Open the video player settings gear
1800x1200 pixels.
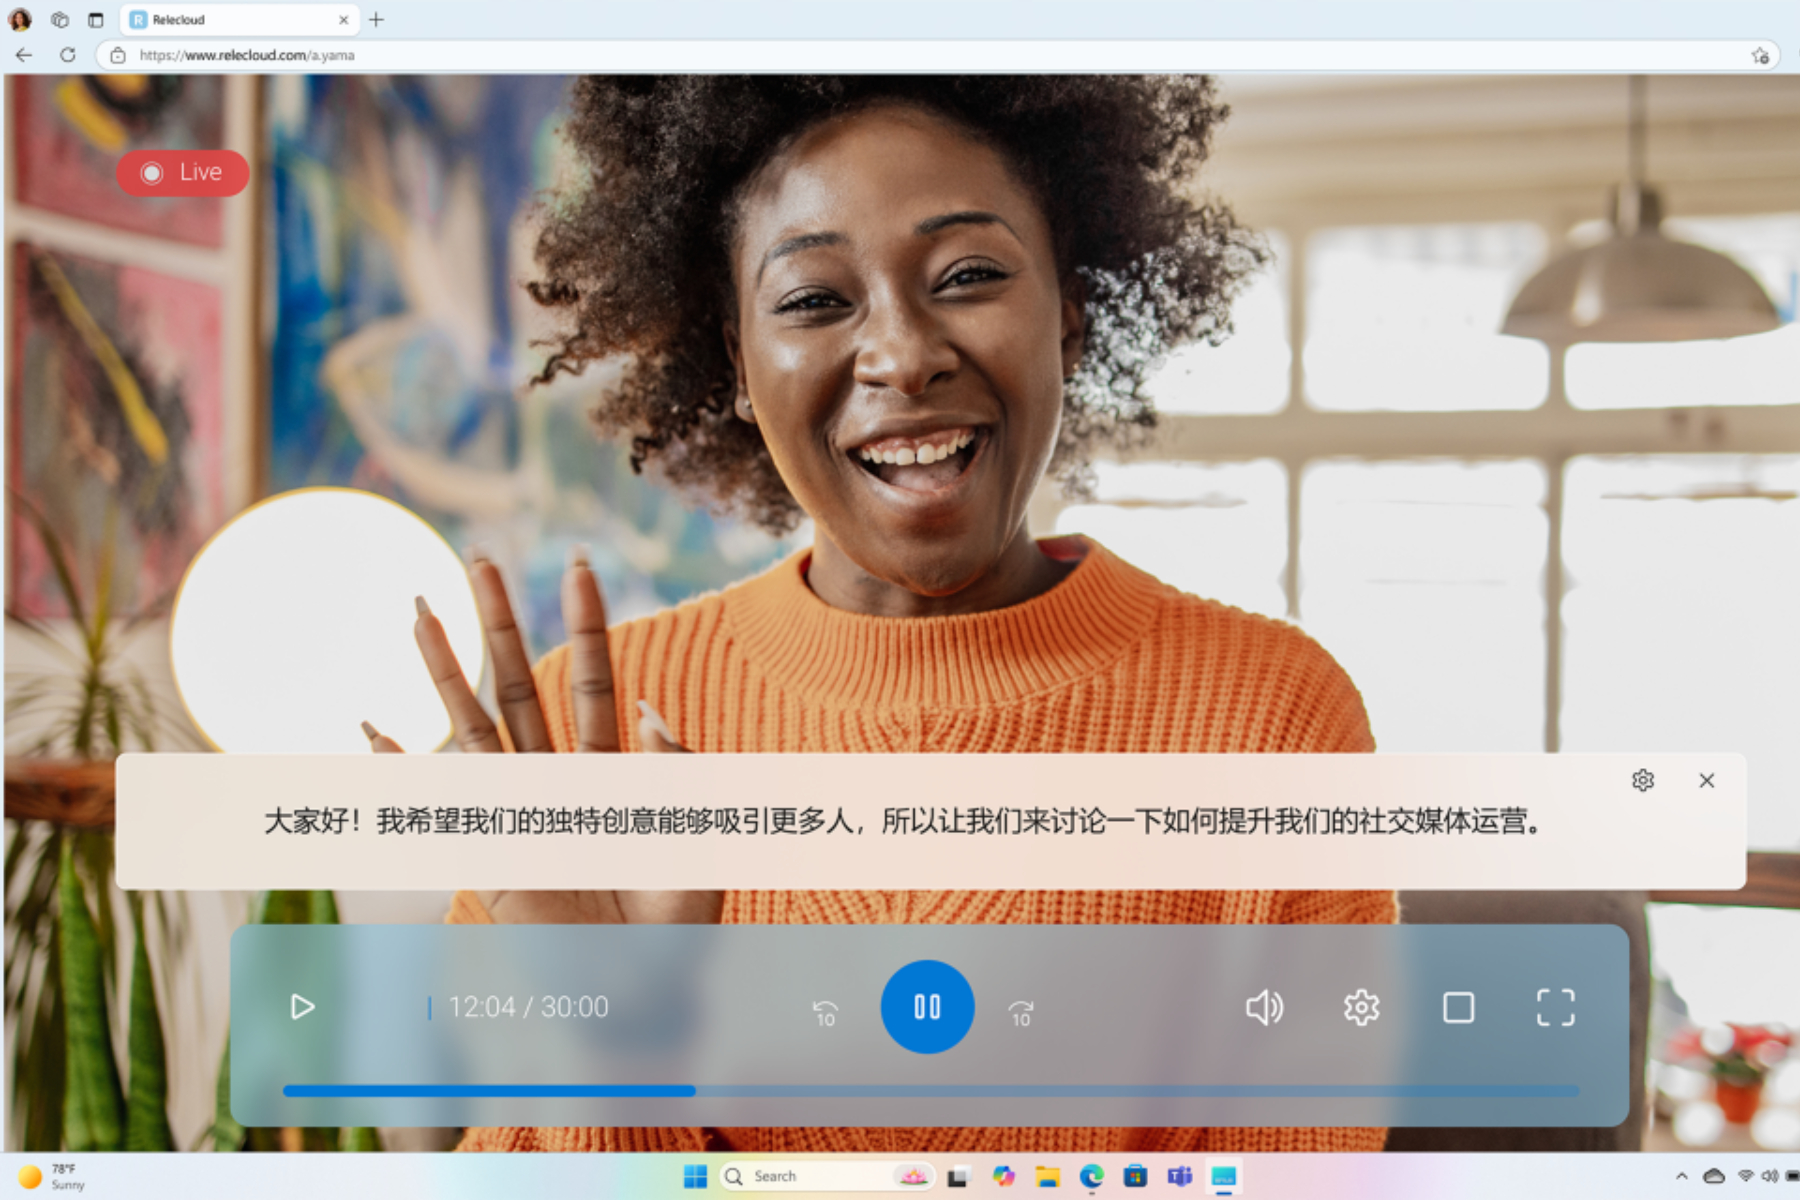coord(1361,1007)
